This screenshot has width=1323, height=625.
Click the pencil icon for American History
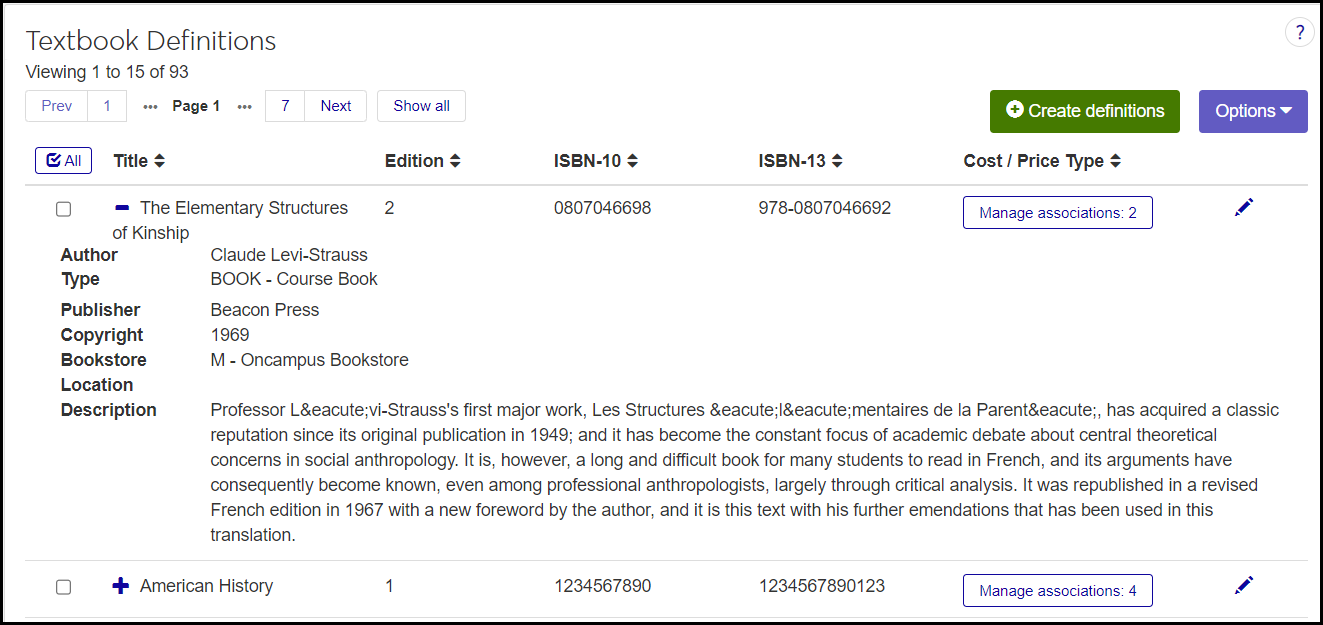[x=1244, y=585]
